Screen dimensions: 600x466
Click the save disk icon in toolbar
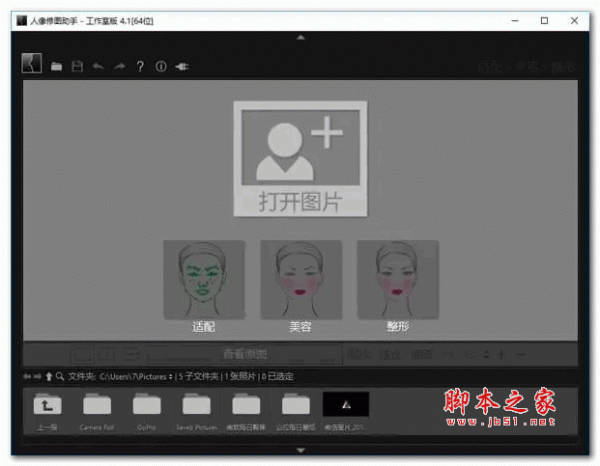[77, 66]
